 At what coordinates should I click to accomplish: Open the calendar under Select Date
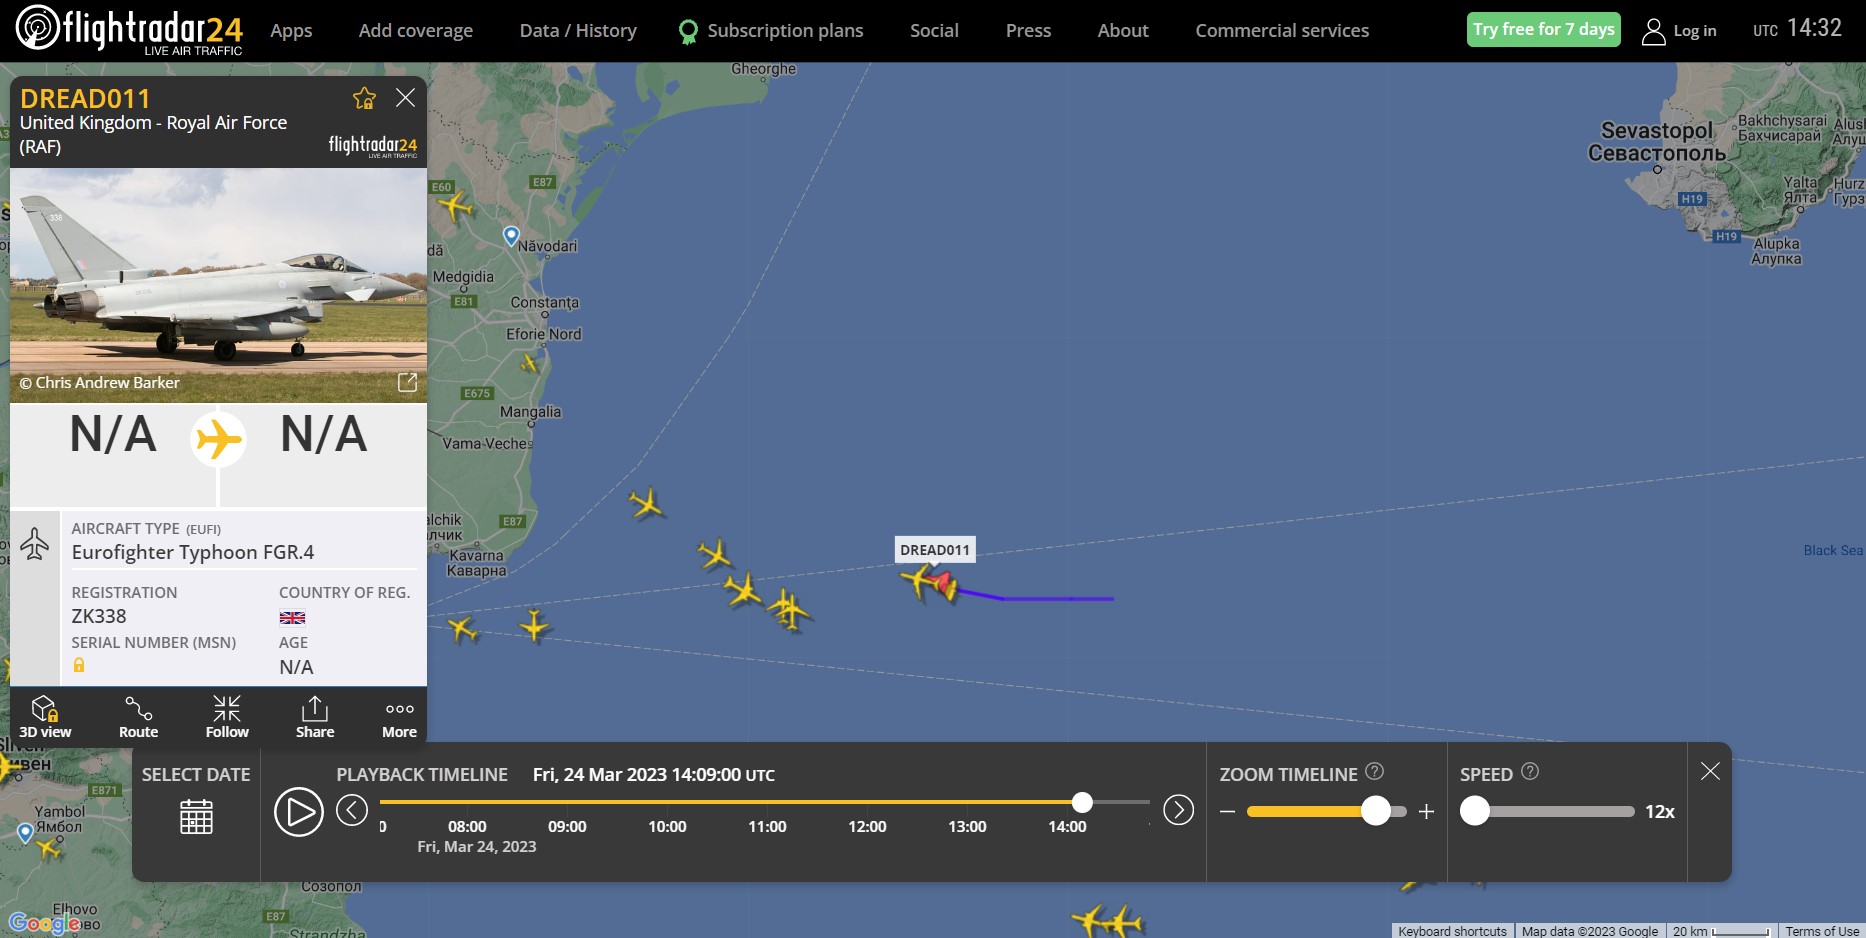coord(196,816)
